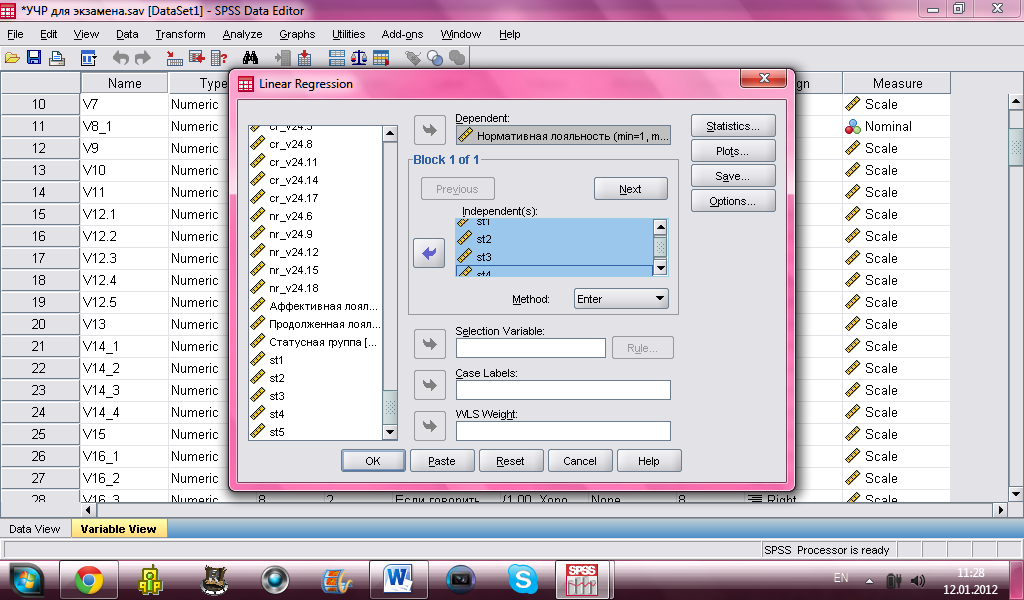Open the Recall recent dialogs icon

(88, 58)
